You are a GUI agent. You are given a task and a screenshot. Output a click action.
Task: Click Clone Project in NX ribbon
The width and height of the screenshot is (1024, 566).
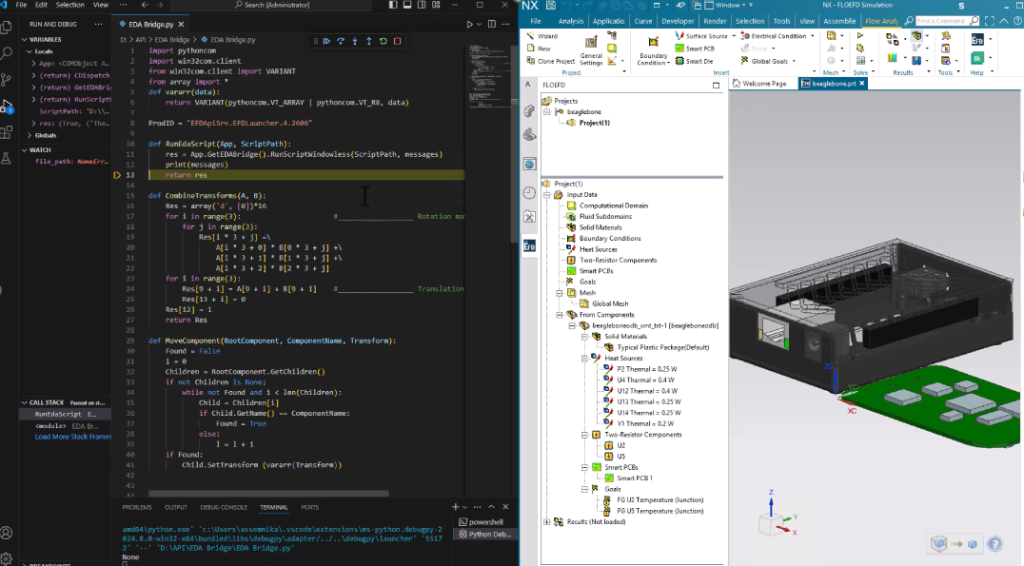point(550,61)
